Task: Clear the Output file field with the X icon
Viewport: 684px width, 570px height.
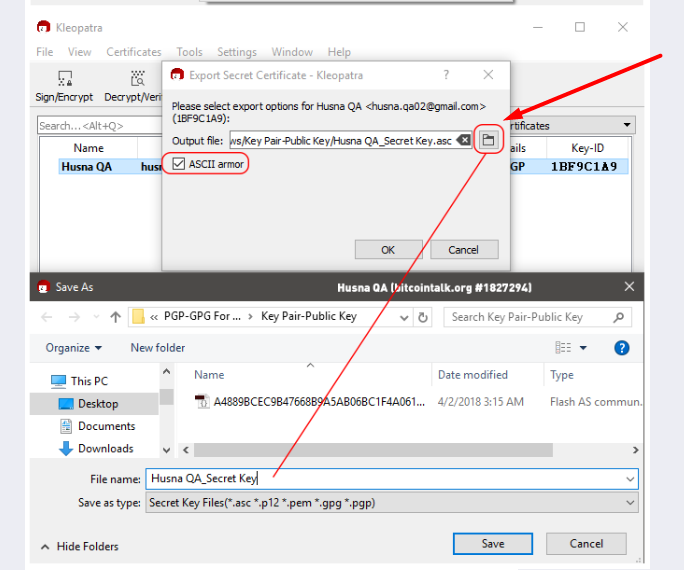Action: [464, 140]
